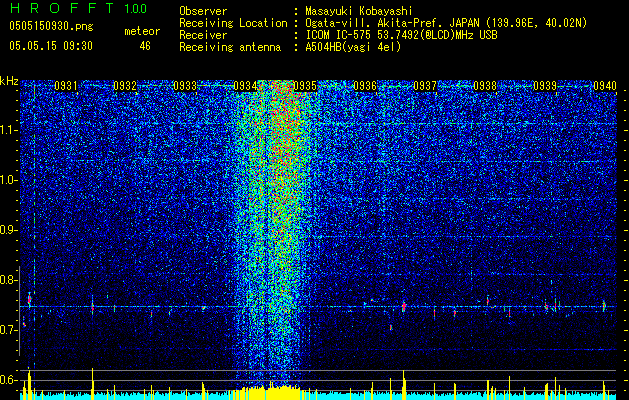Click the 0933 time marker

click(x=185, y=86)
